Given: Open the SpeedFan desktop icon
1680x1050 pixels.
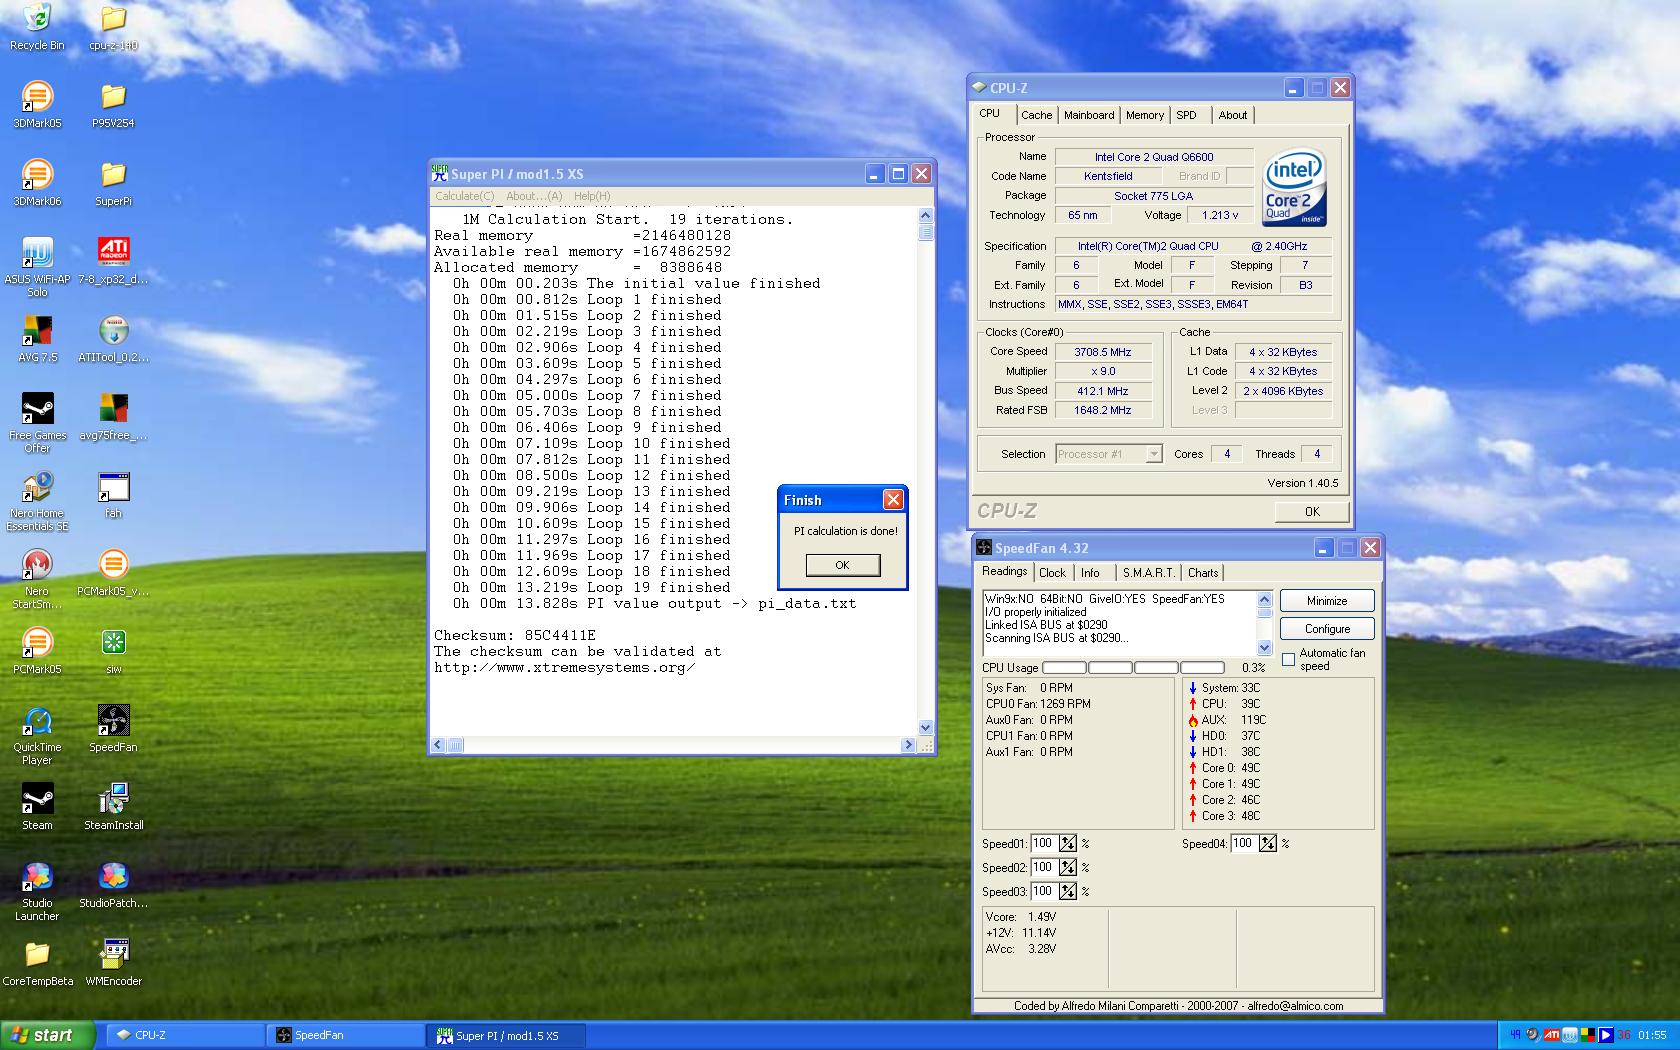Looking at the screenshot, I should click(x=113, y=721).
